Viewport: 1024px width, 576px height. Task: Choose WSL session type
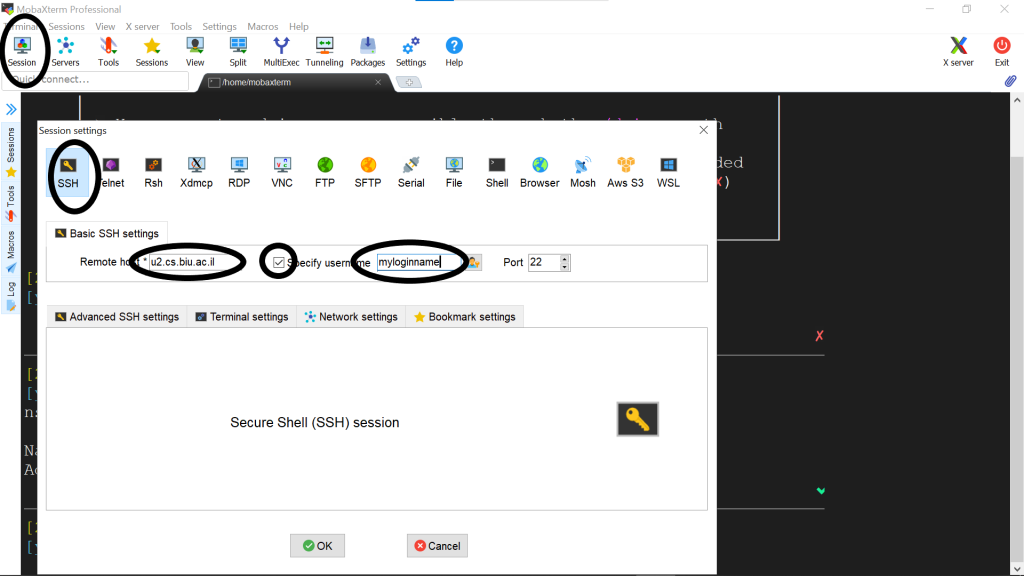(668, 172)
